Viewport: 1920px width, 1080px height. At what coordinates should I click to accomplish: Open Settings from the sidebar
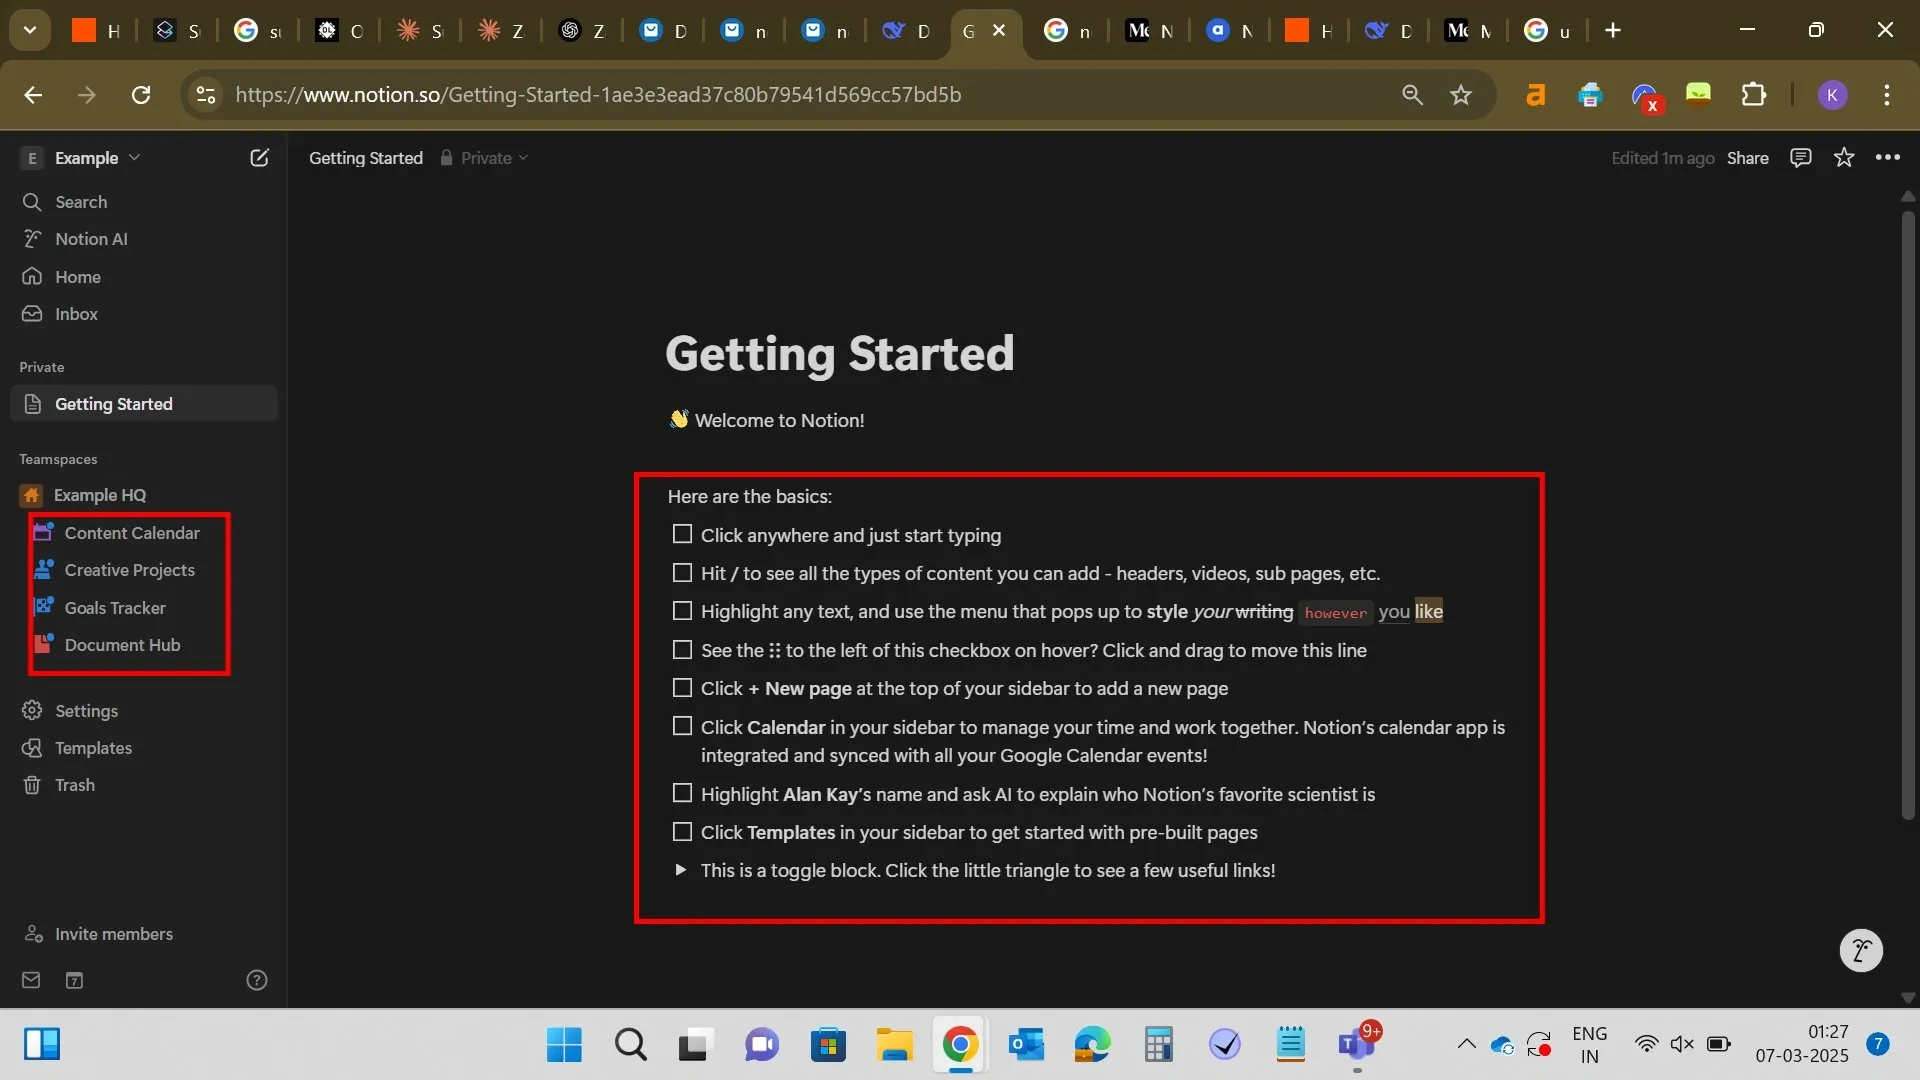pos(86,710)
